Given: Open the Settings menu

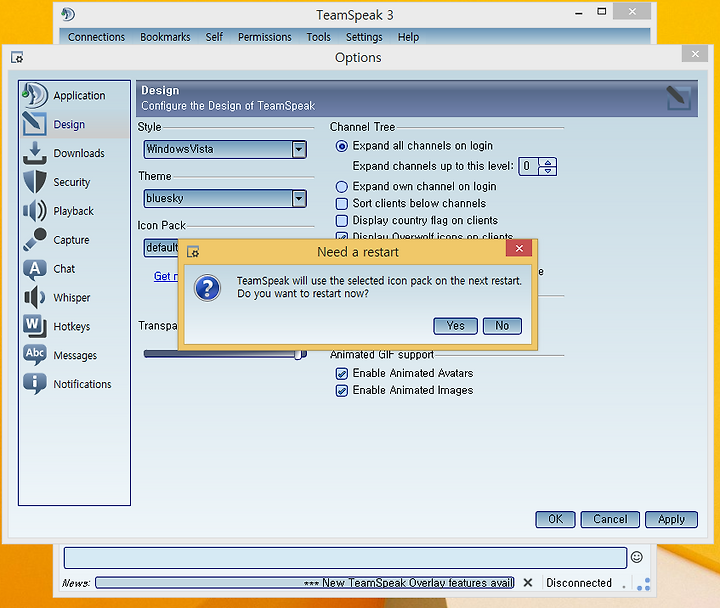Looking at the screenshot, I should coord(364,37).
